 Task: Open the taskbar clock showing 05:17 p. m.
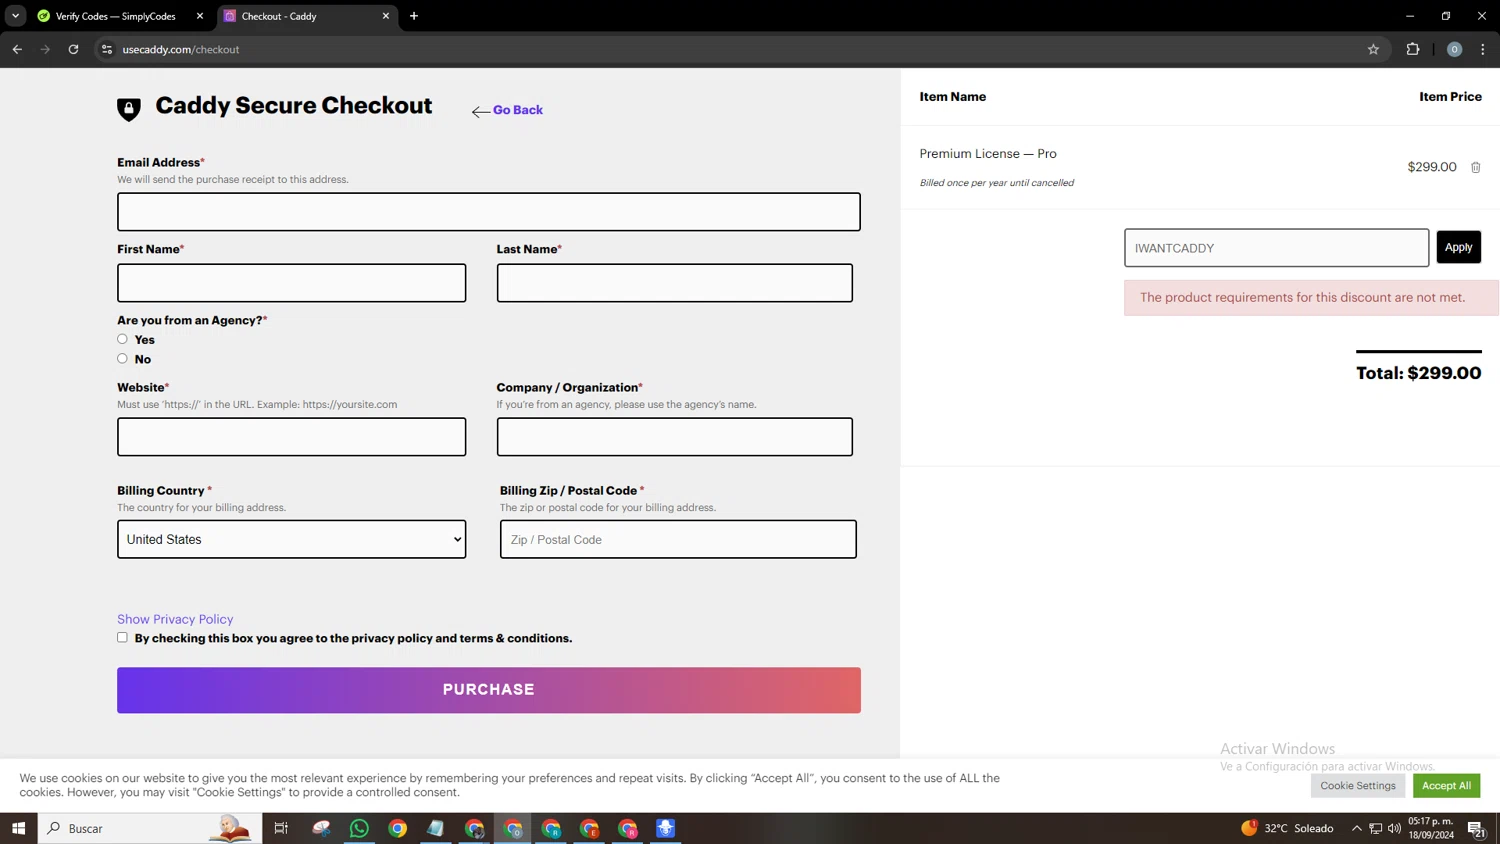click(x=1431, y=828)
